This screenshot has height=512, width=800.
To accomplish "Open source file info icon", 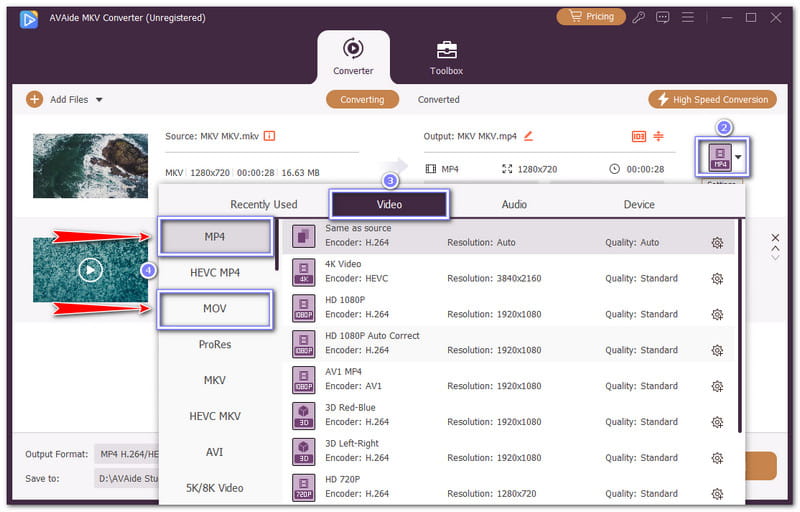I will coord(269,136).
